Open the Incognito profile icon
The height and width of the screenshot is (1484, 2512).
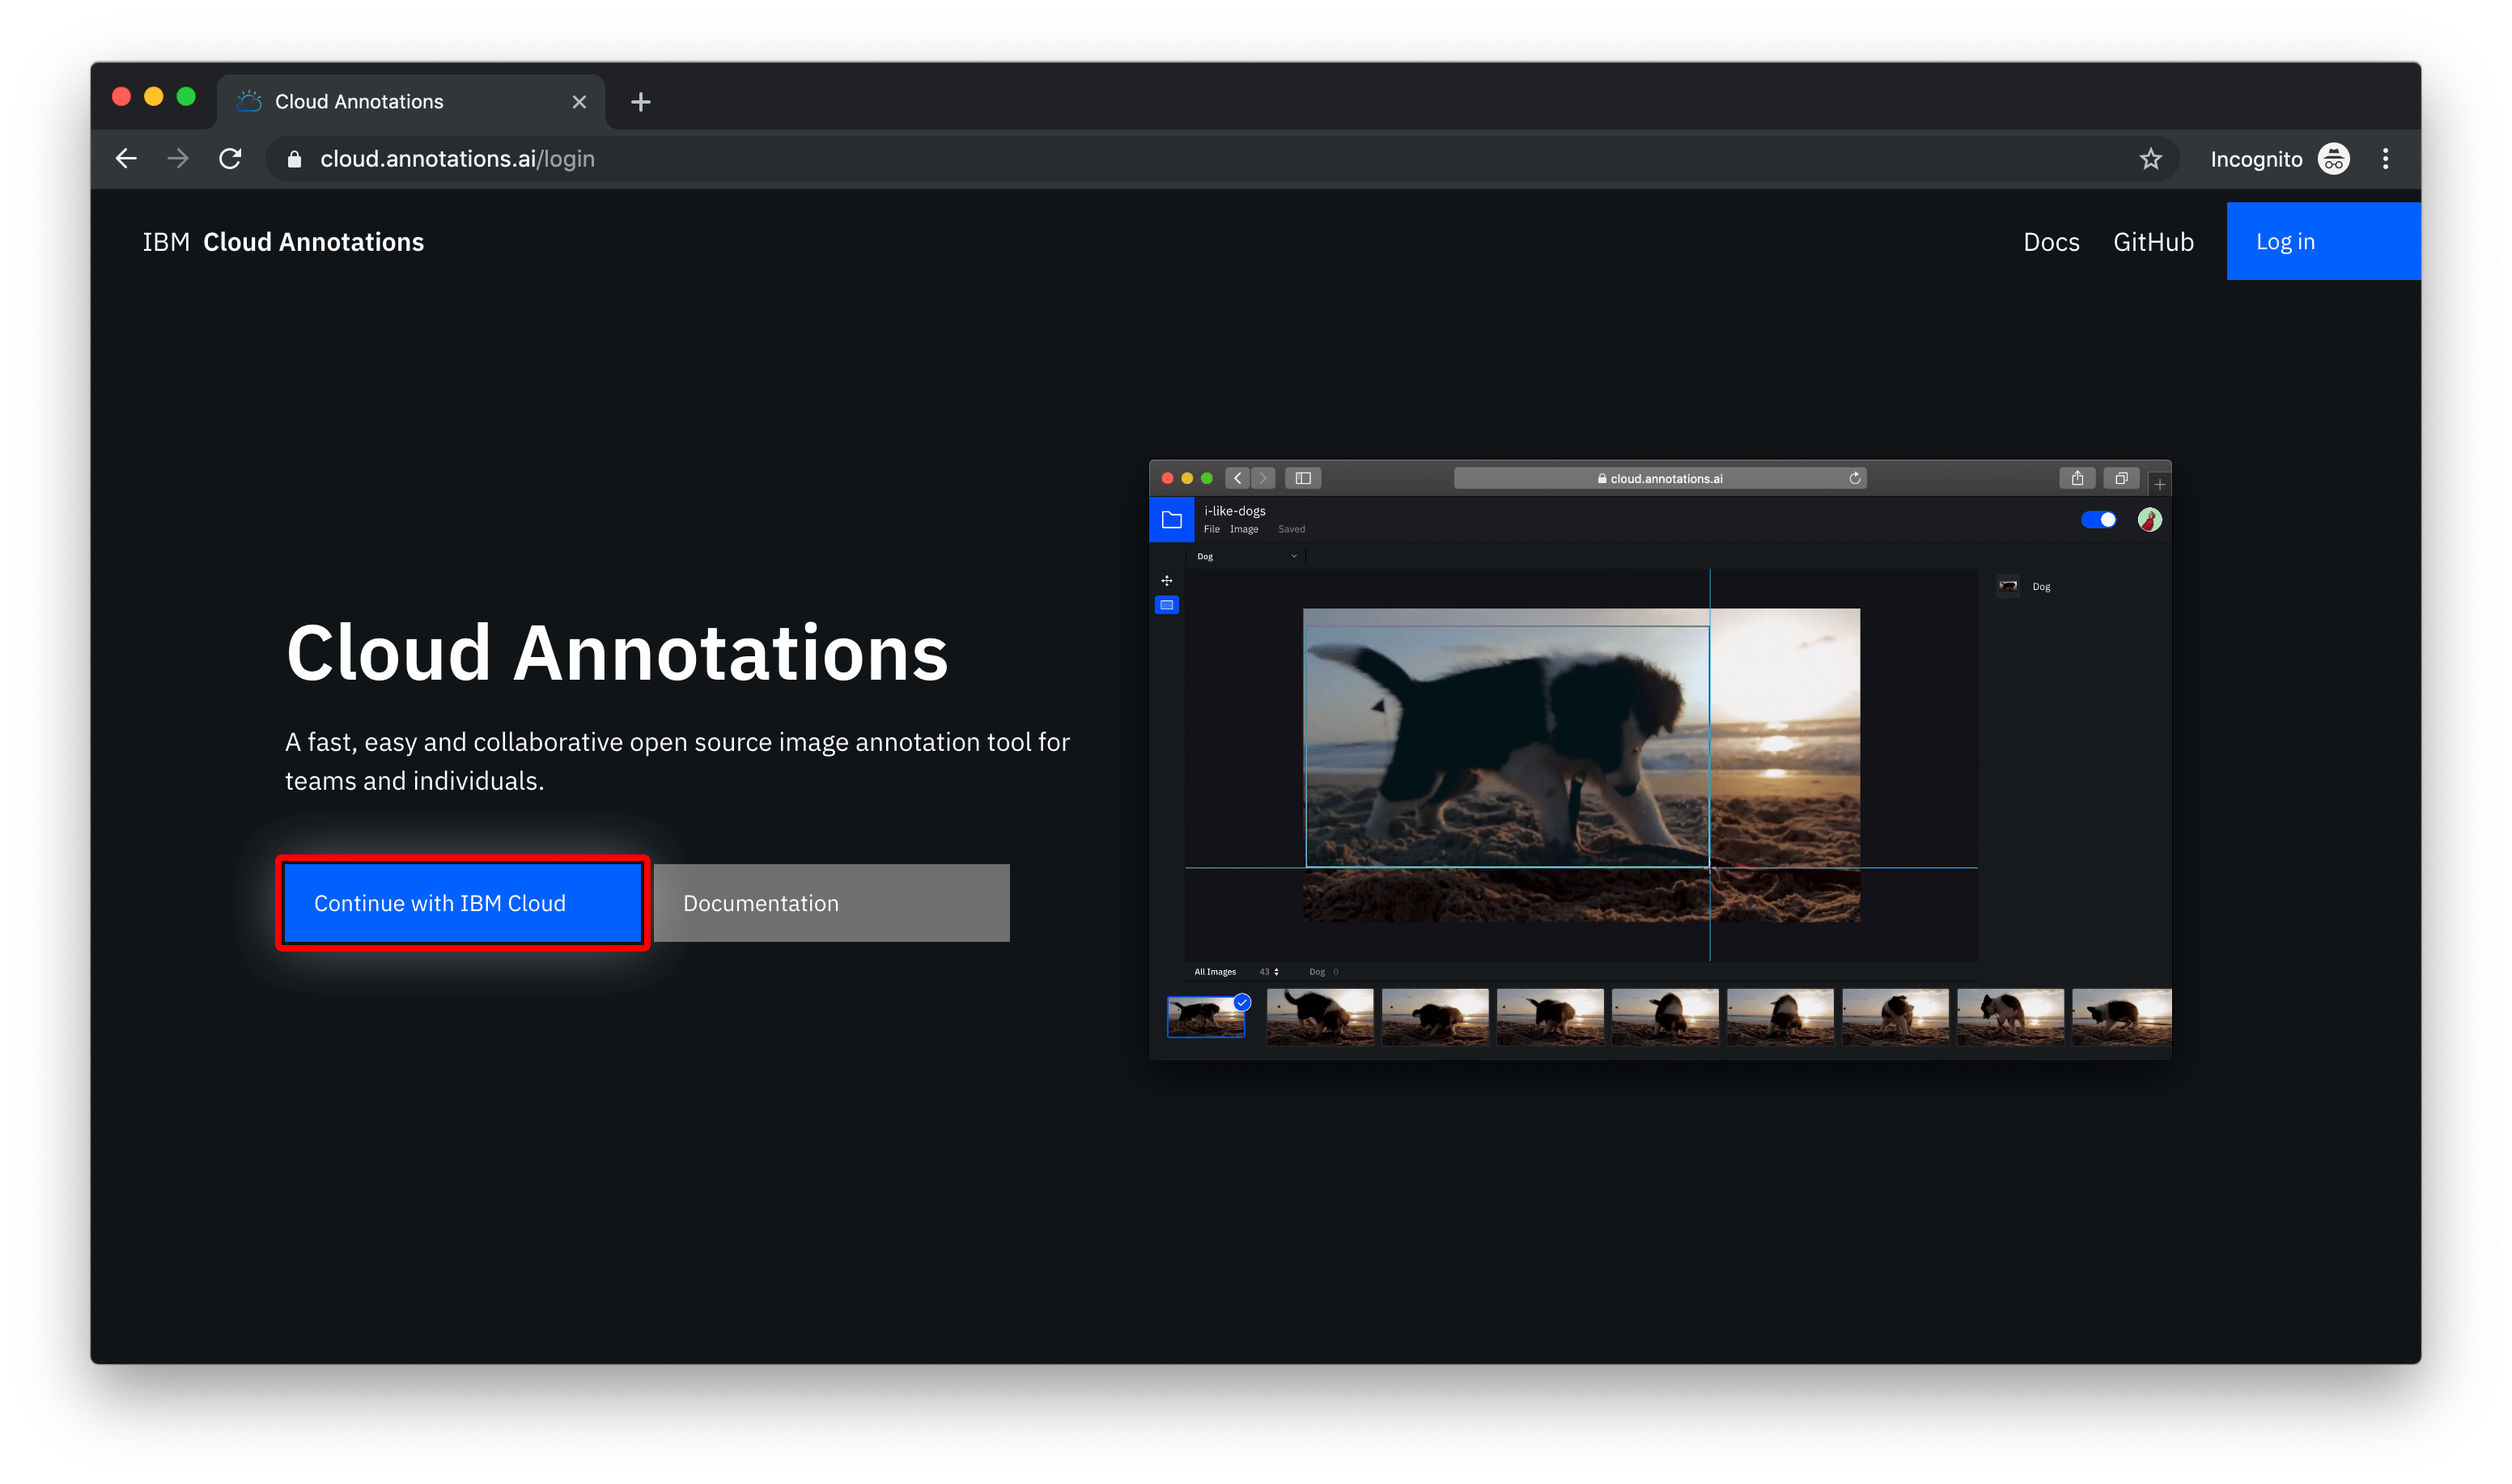click(2334, 159)
